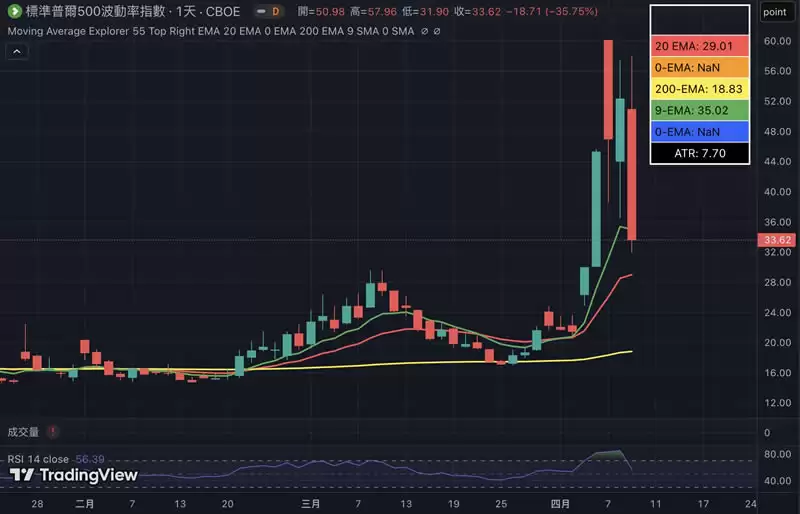
Task: Select the Moving Average Explorer indicator legend
Action: (x=210, y=31)
